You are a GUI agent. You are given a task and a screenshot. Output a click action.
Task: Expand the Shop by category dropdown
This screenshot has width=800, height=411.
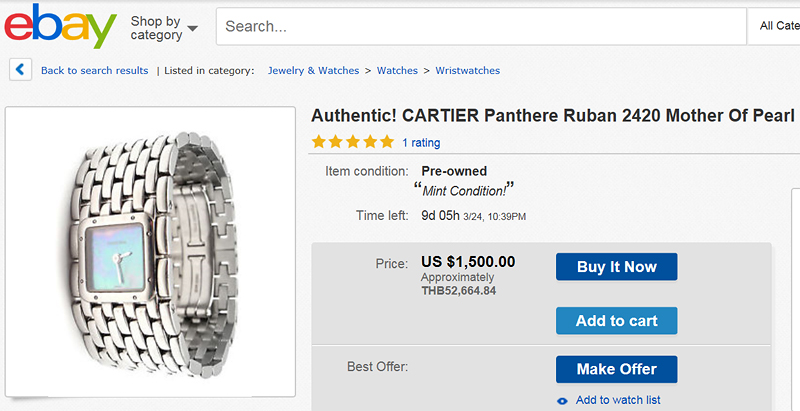[x=163, y=28]
